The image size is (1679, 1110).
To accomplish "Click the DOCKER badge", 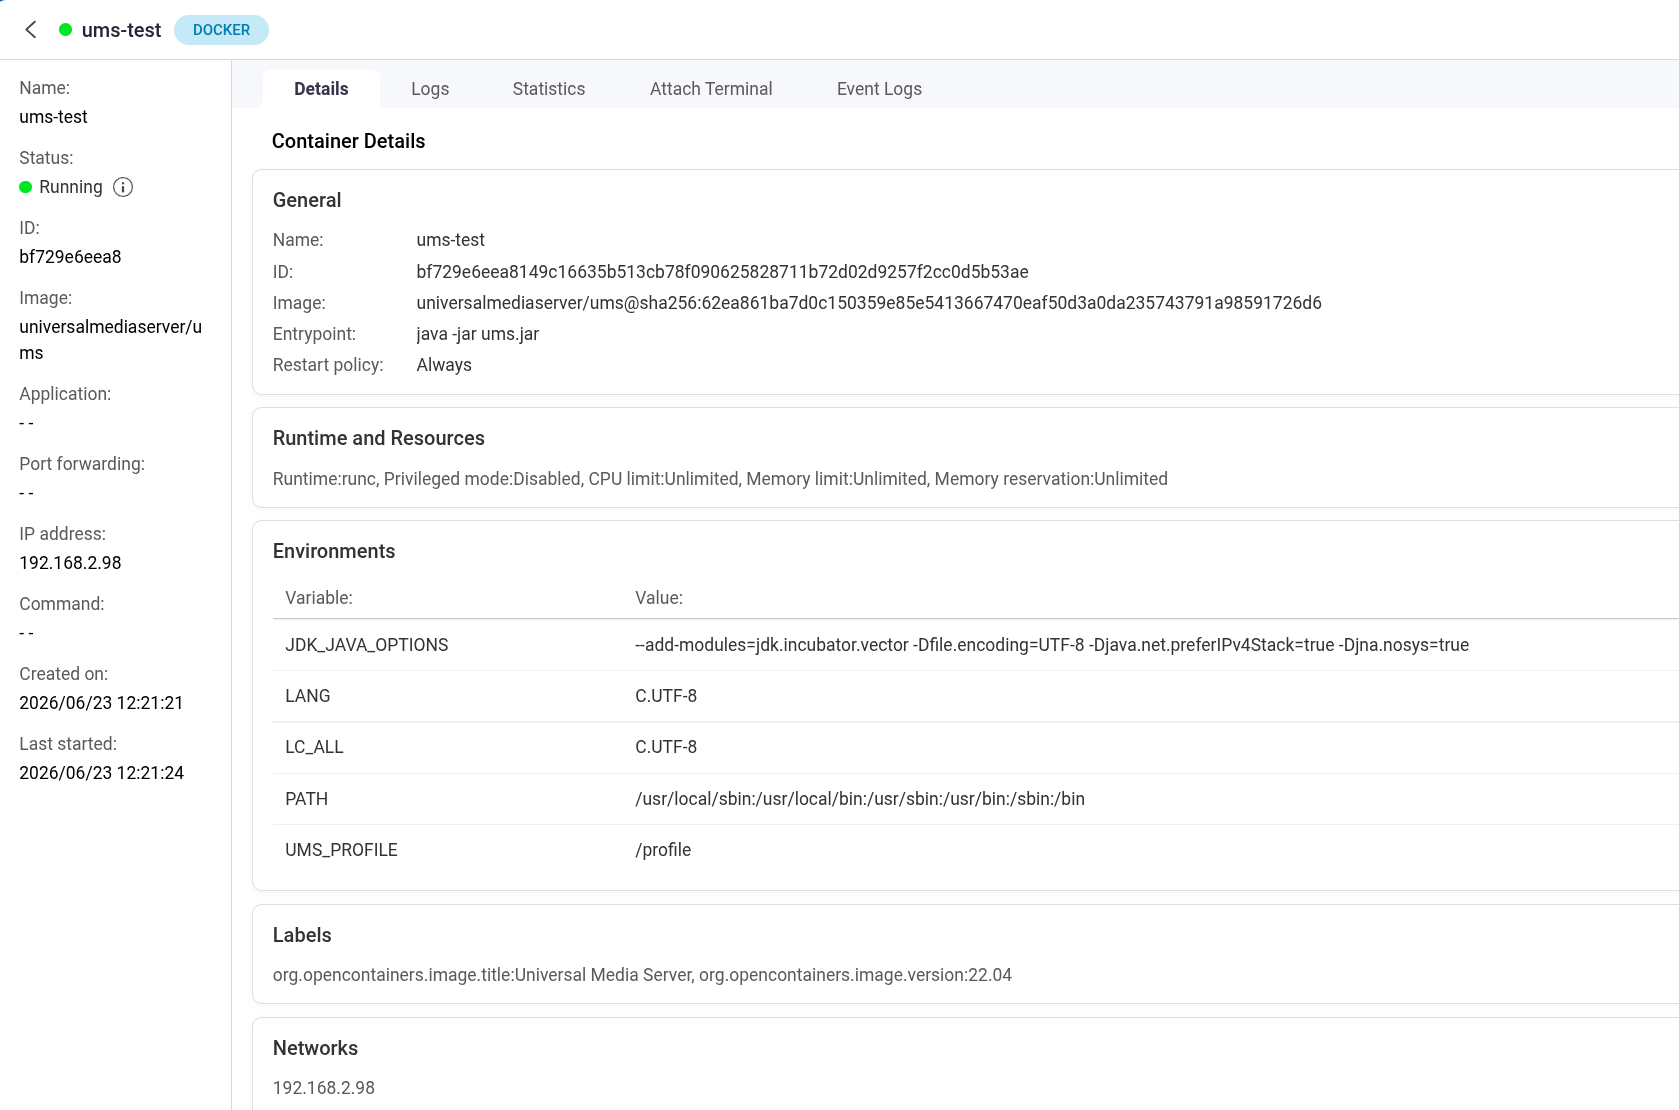I will click(221, 30).
